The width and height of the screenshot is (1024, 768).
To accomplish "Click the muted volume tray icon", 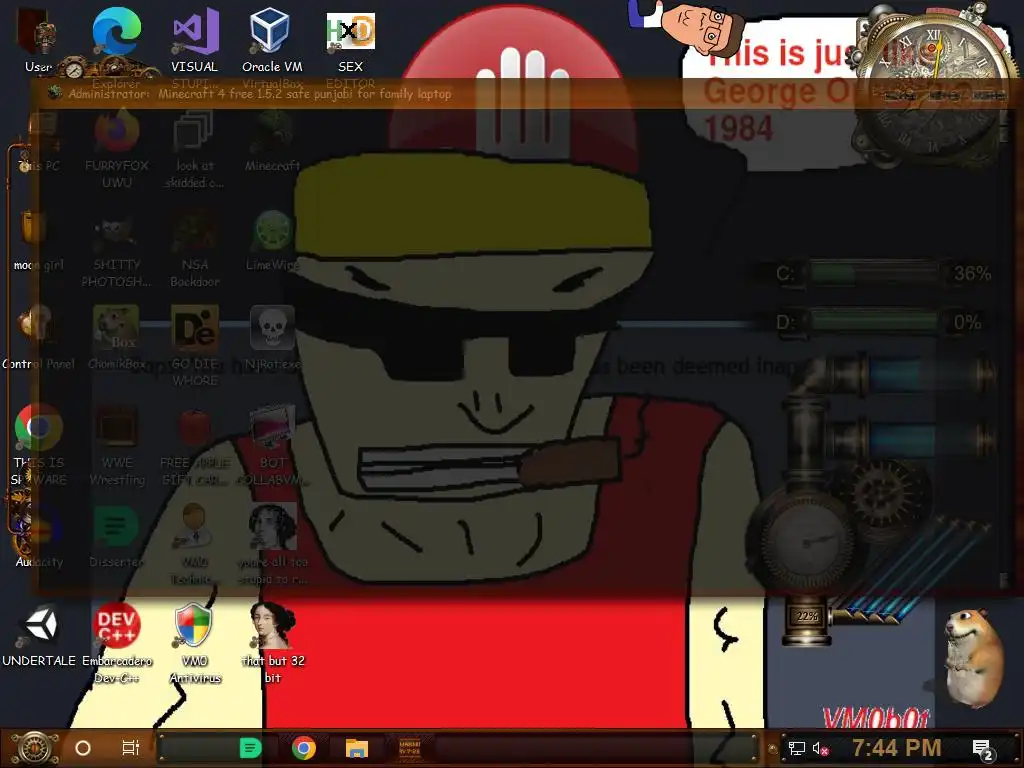I will click(x=821, y=748).
